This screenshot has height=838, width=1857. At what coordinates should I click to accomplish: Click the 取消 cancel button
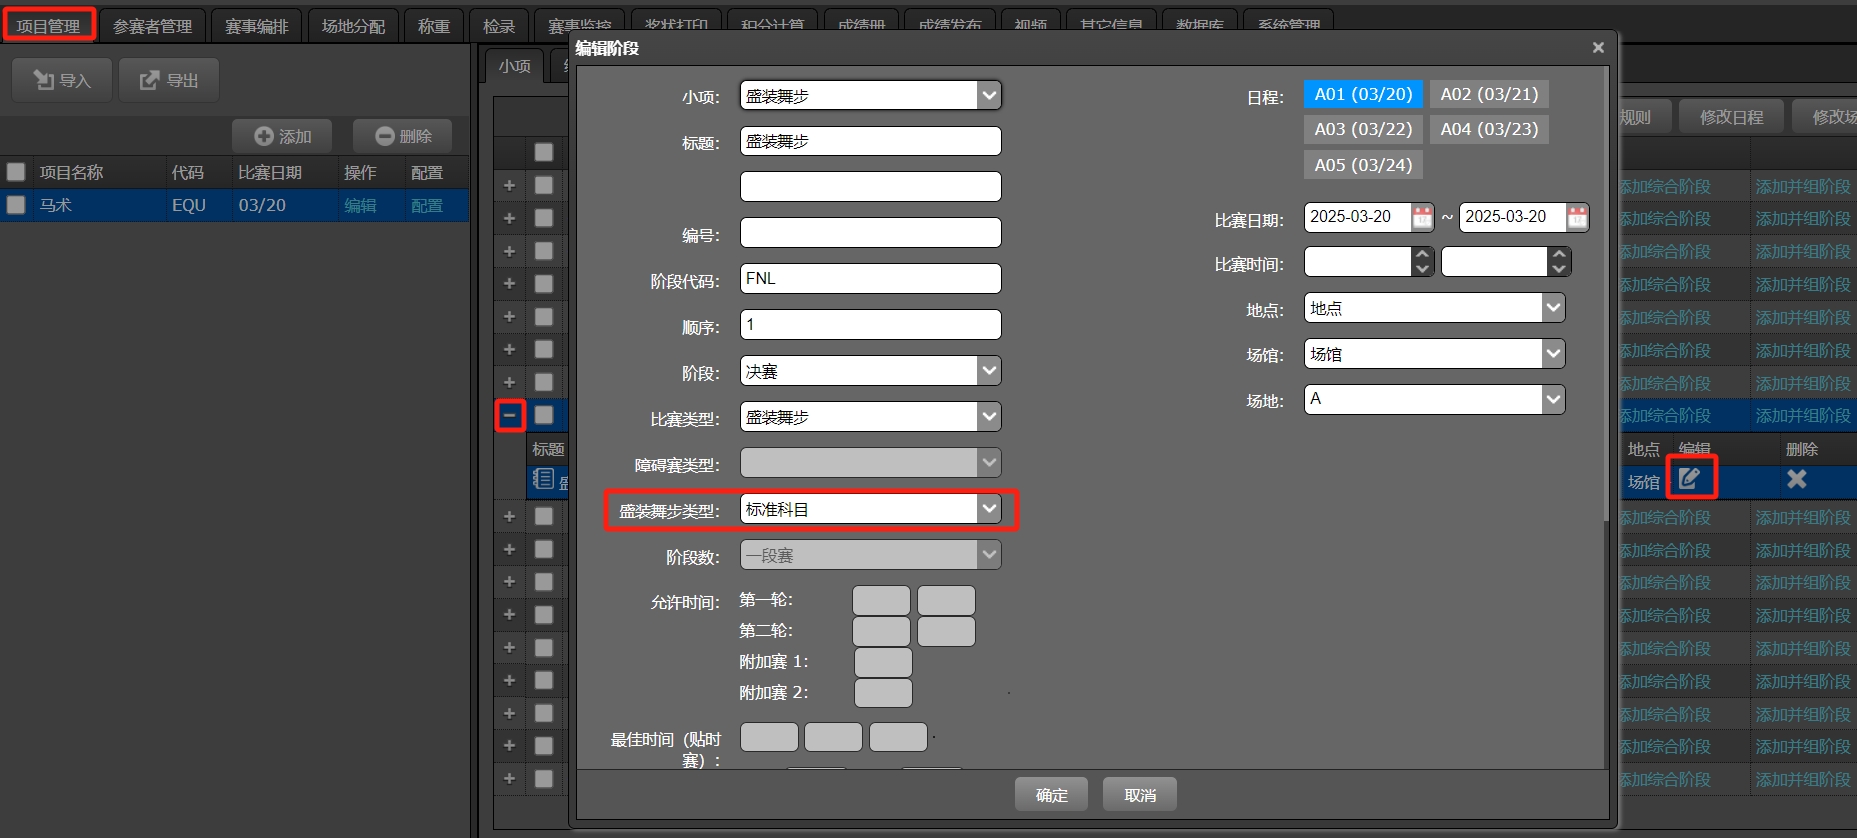(x=1139, y=795)
